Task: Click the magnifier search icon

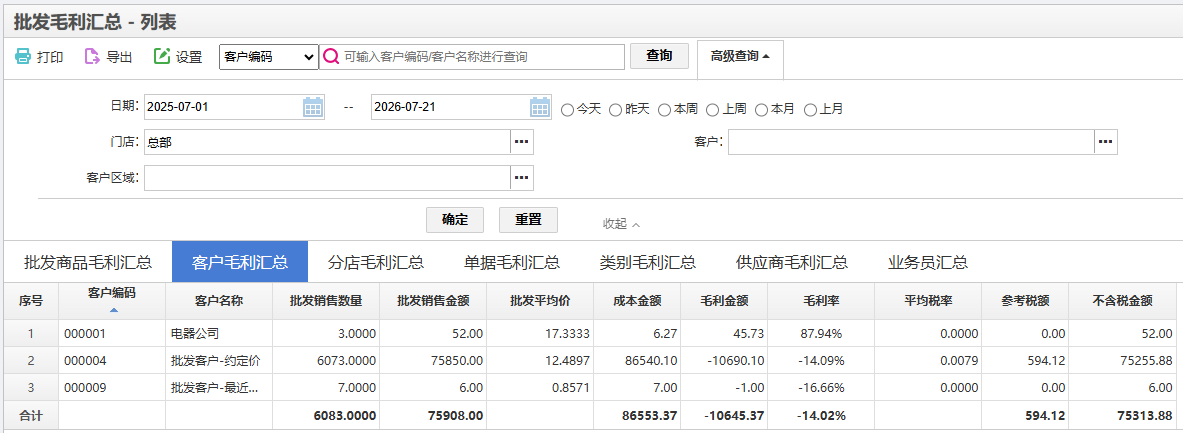Action: [330, 57]
